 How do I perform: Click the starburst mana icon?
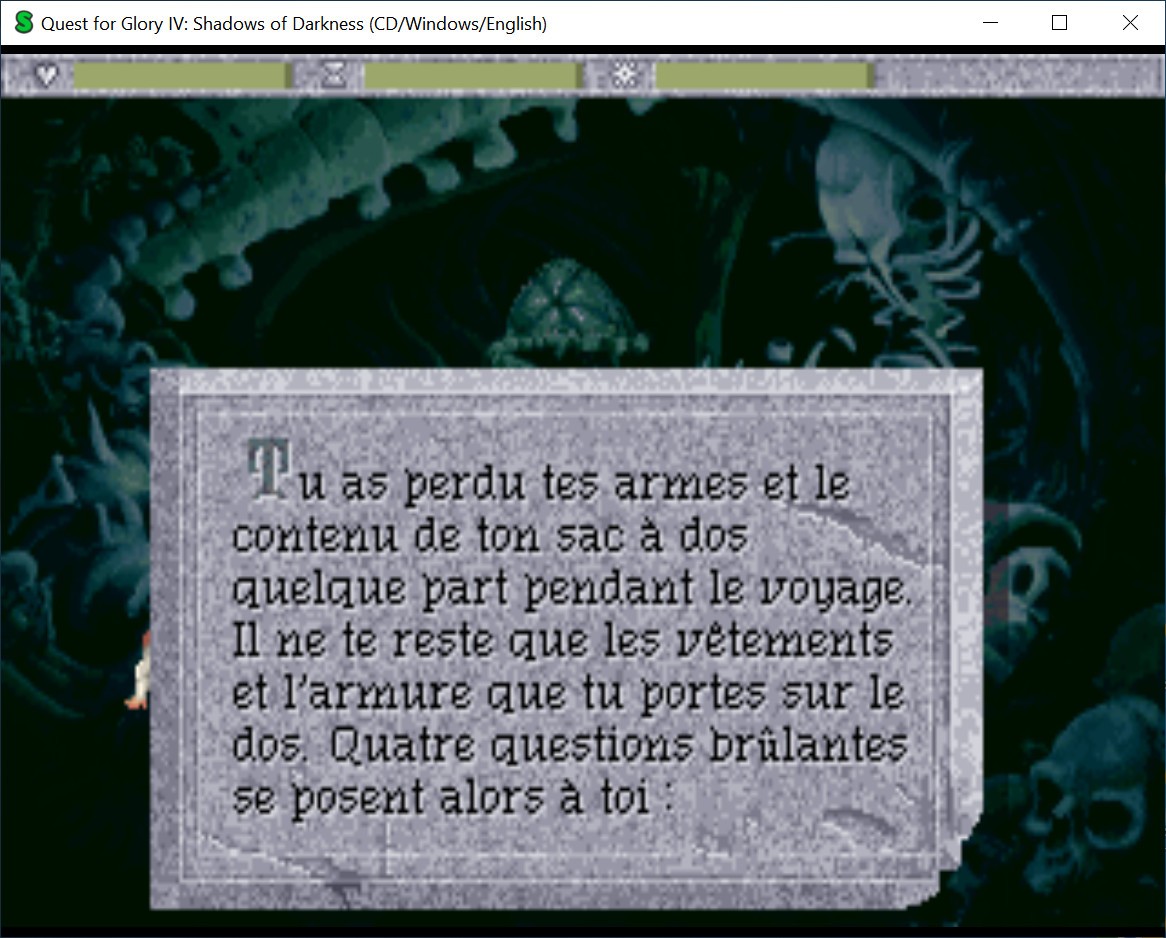click(625, 75)
